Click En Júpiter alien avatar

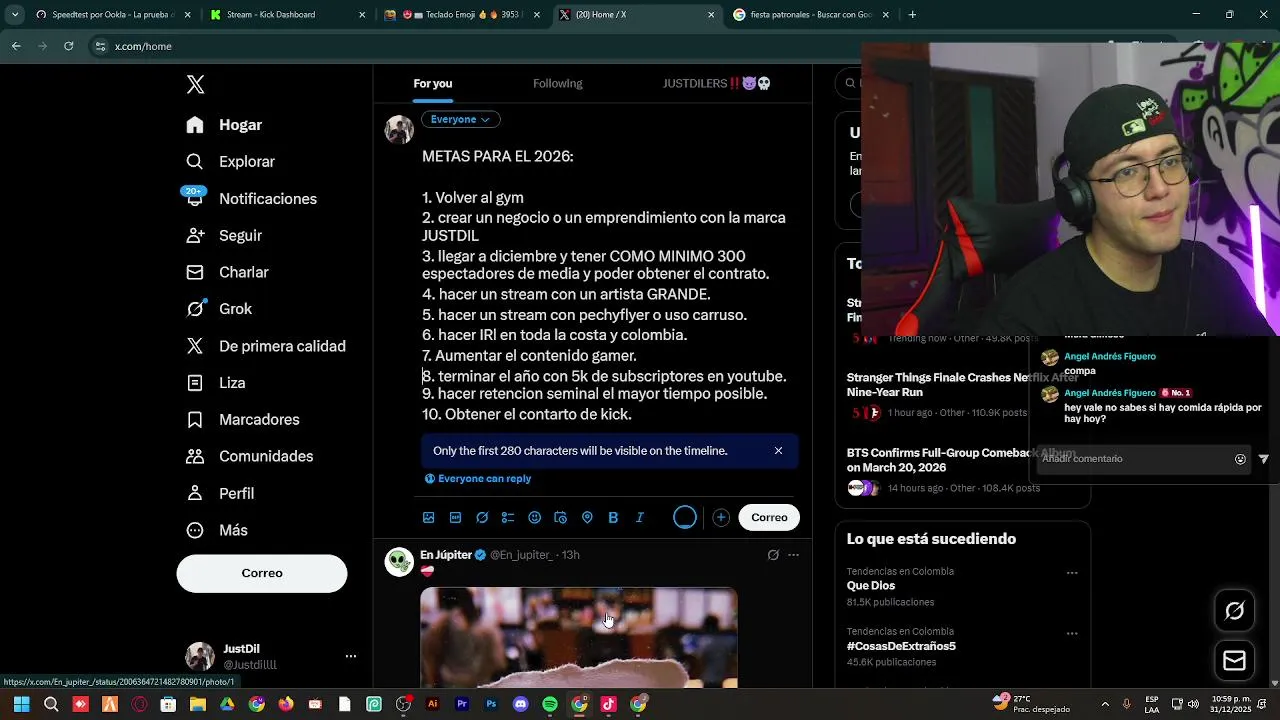400,562
